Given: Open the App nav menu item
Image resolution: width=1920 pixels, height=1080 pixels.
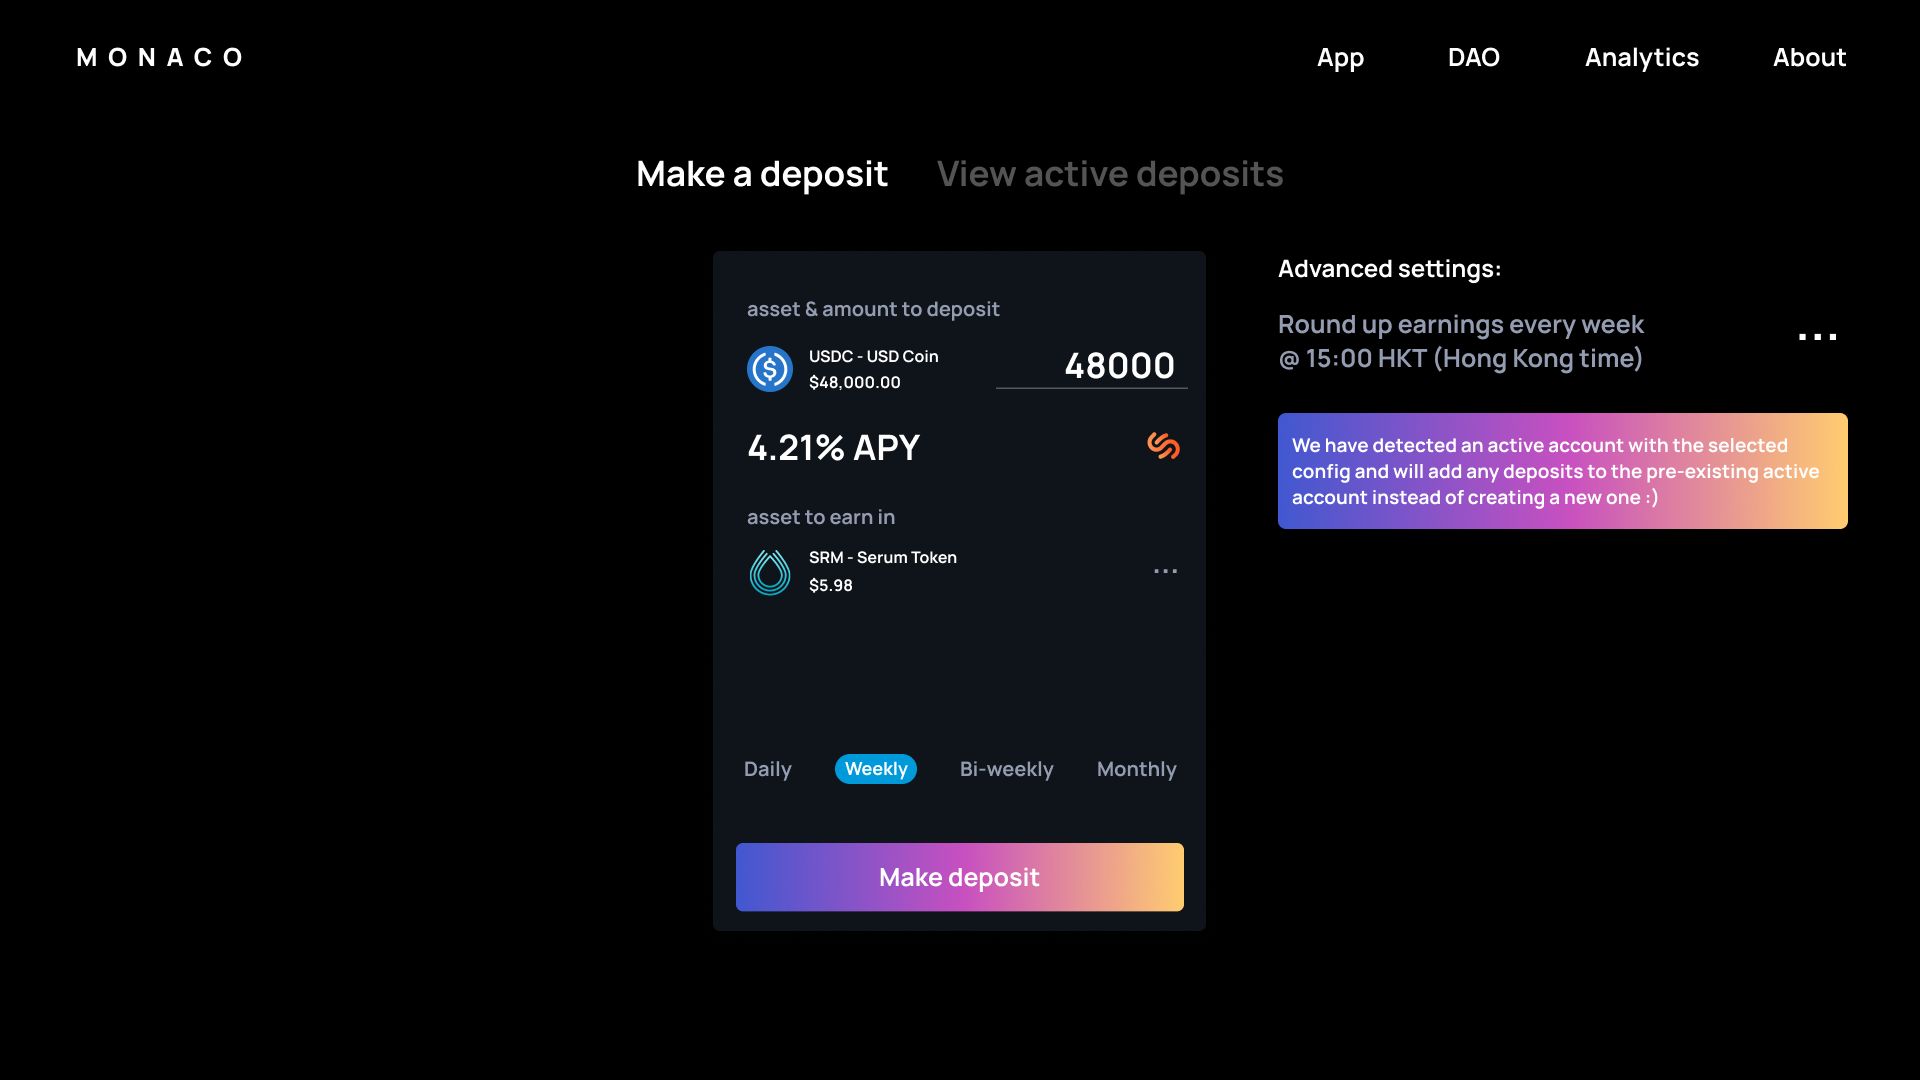Looking at the screenshot, I should coord(1340,58).
